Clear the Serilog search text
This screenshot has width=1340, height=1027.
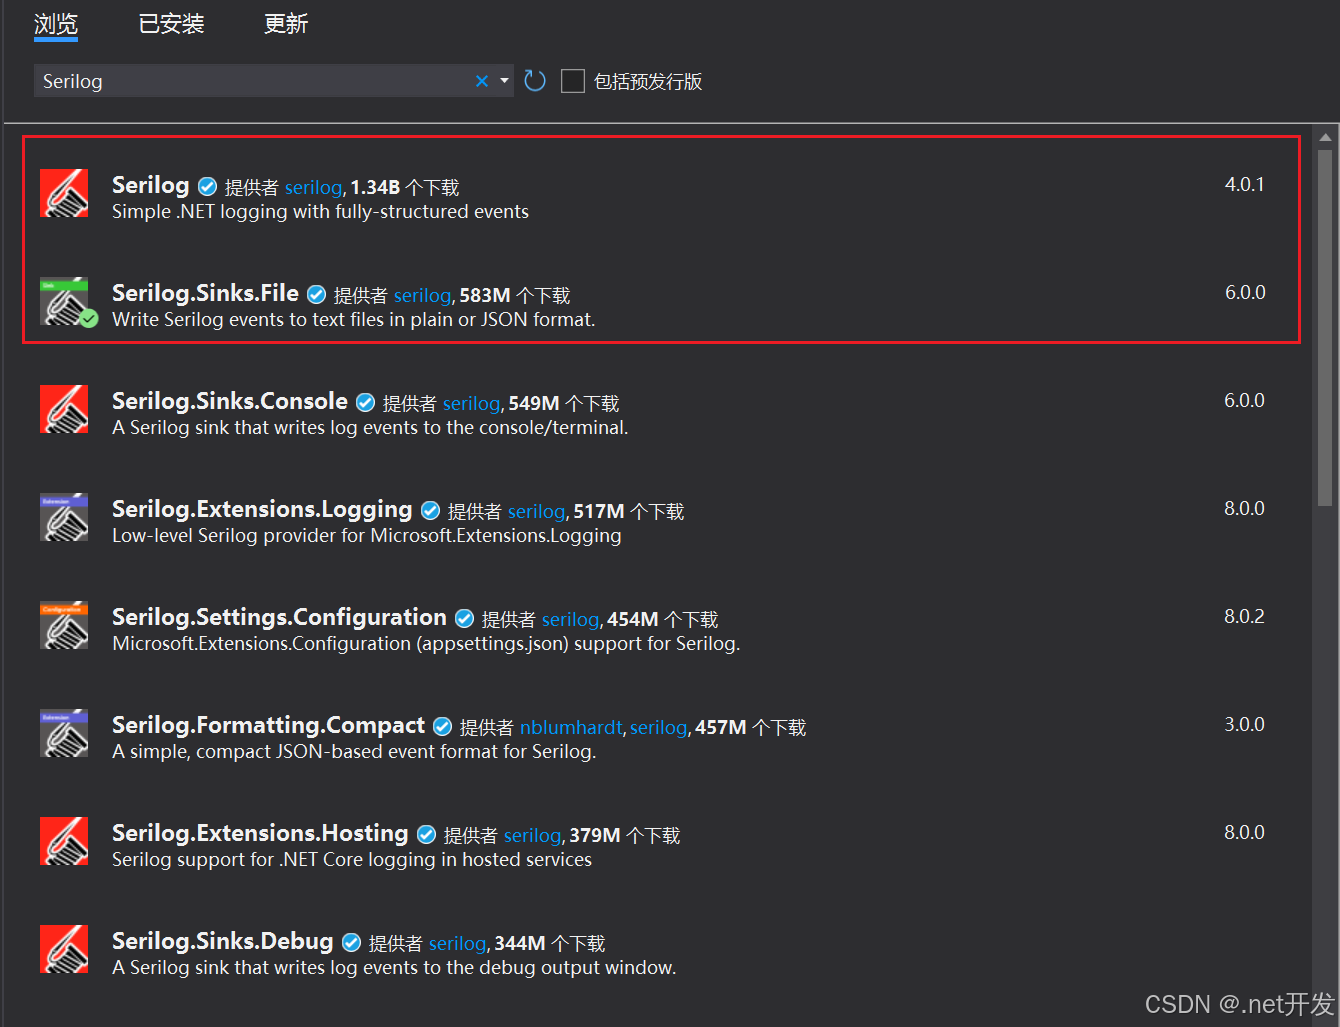482,81
